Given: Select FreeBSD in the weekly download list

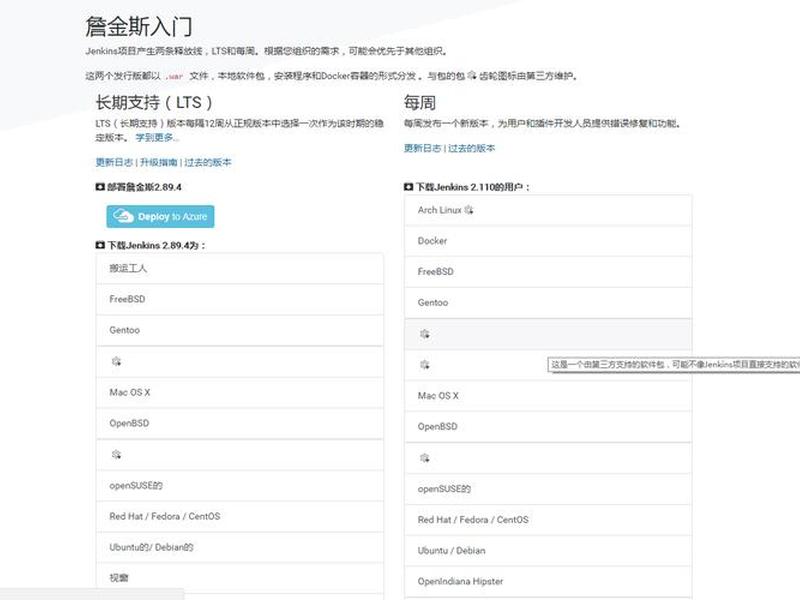Looking at the screenshot, I should click(548, 272).
